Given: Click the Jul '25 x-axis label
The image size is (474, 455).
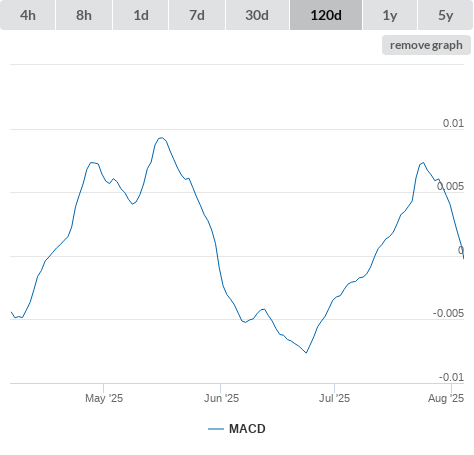Looking at the screenshot, I should click(x=334, y=398).
